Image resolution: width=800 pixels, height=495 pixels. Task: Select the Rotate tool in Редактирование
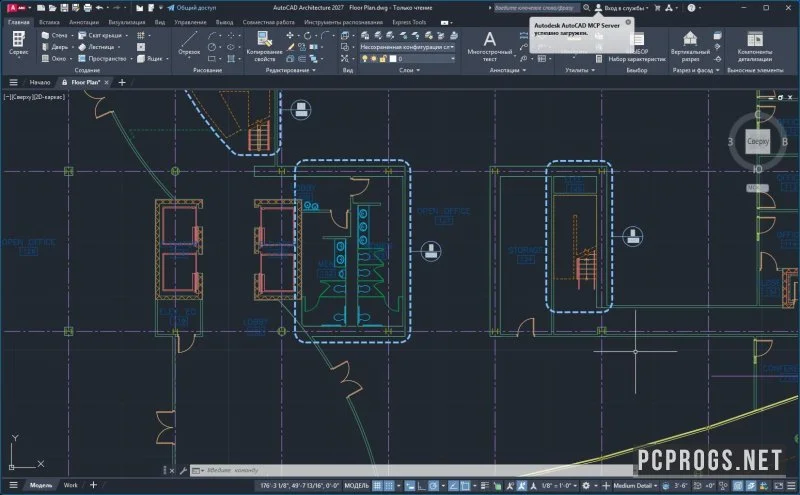coord(307,35)
